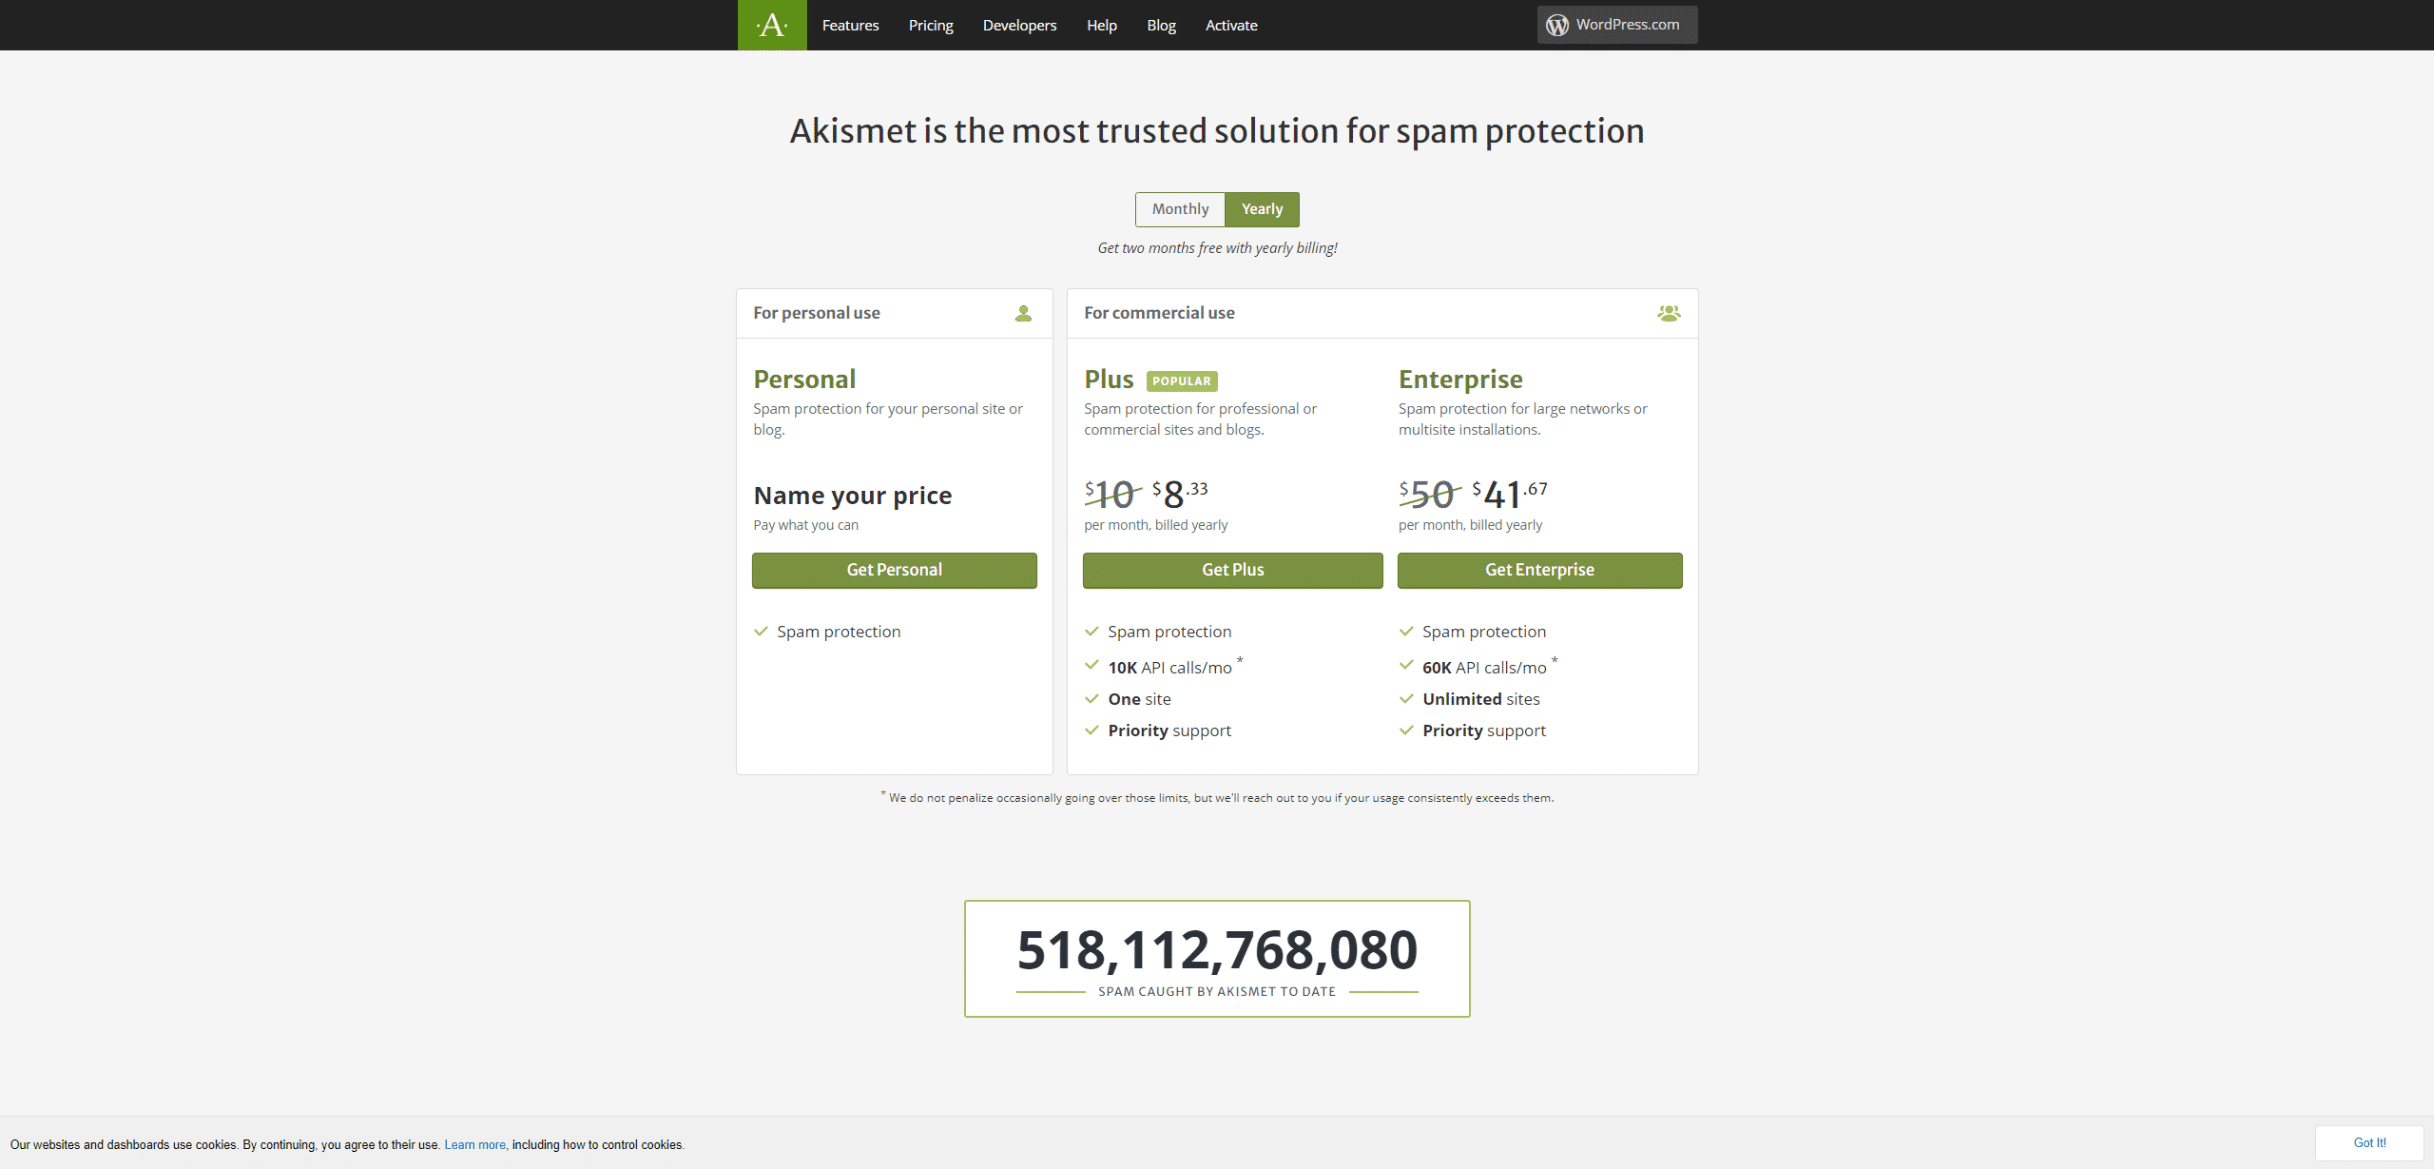Go to the Developers page
The image size is (2434, 1169).
pos(1019,25)
